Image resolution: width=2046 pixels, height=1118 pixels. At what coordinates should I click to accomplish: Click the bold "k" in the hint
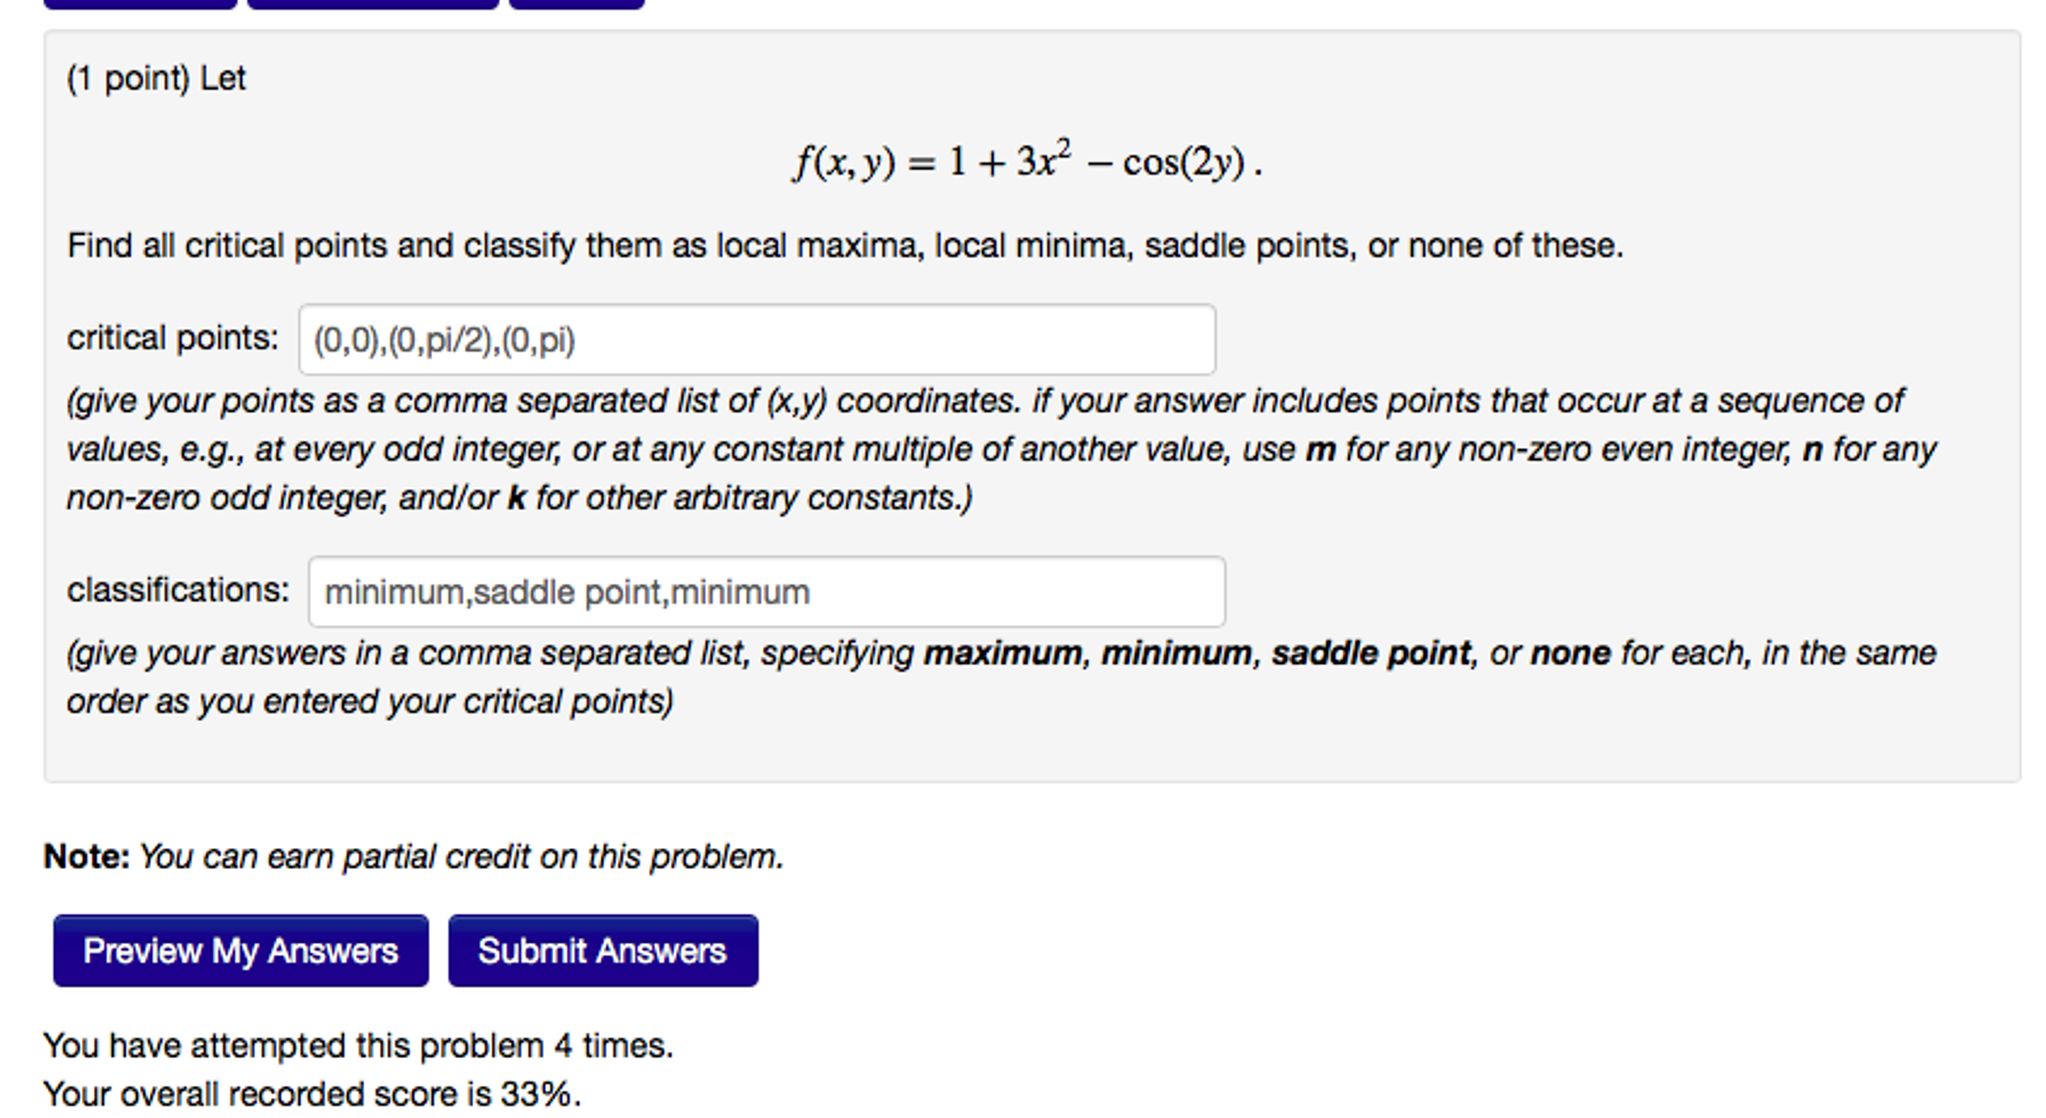click(x=516, y=498)
